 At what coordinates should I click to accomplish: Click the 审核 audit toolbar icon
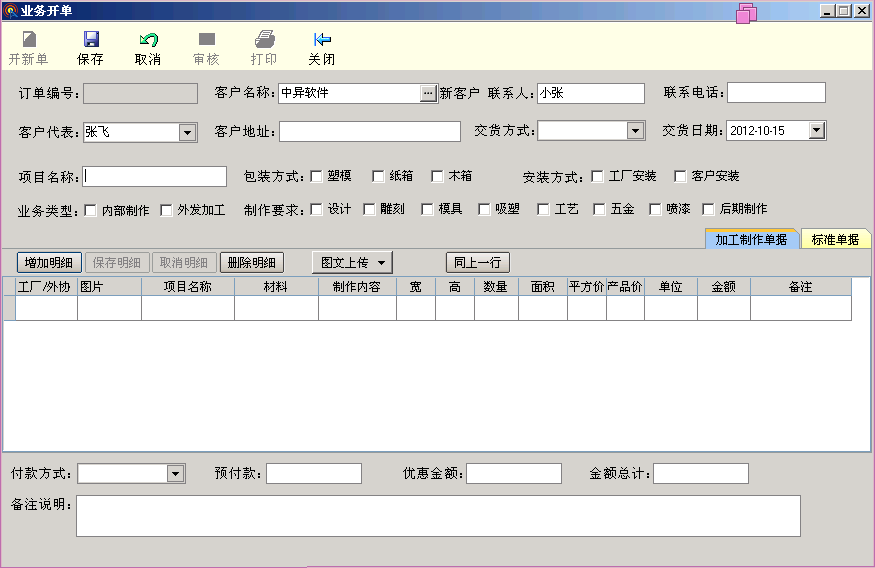pos(206,40)
